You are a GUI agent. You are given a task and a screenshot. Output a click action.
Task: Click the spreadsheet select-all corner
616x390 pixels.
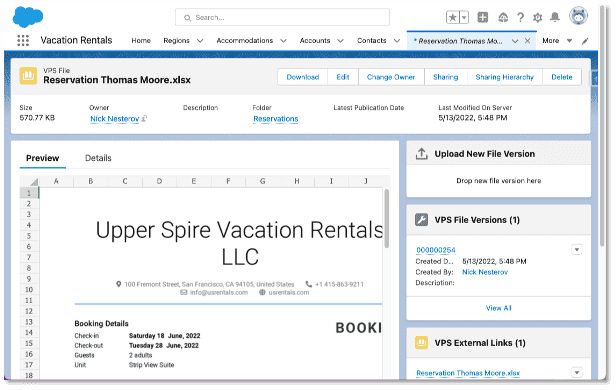tap(29, 181)
